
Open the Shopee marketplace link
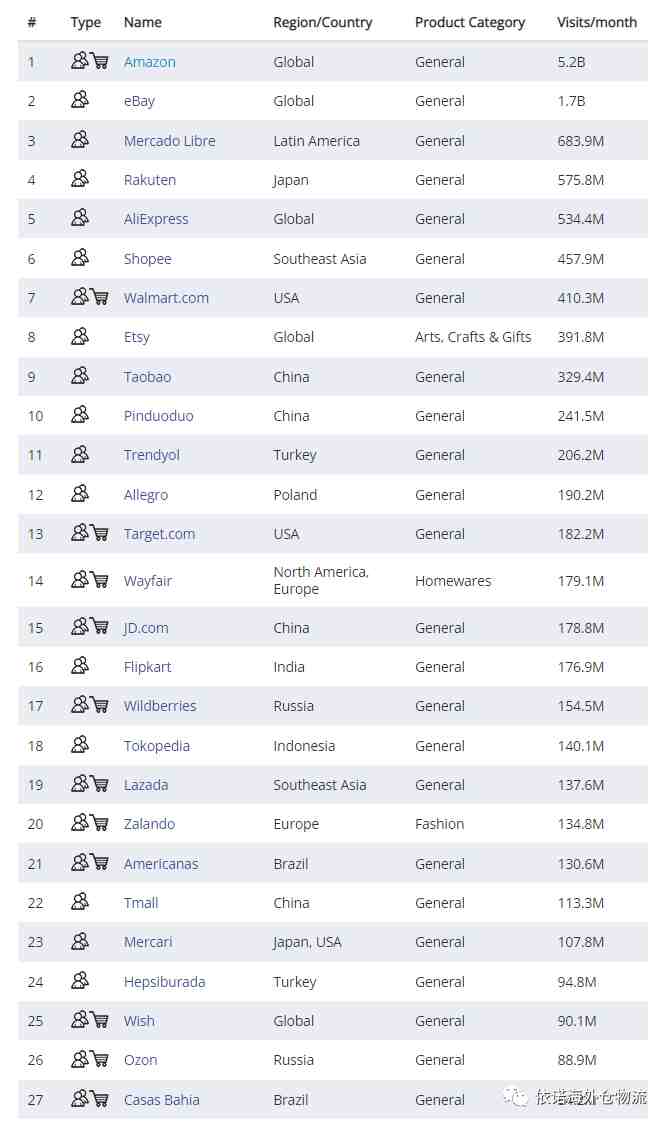[147, 259]
